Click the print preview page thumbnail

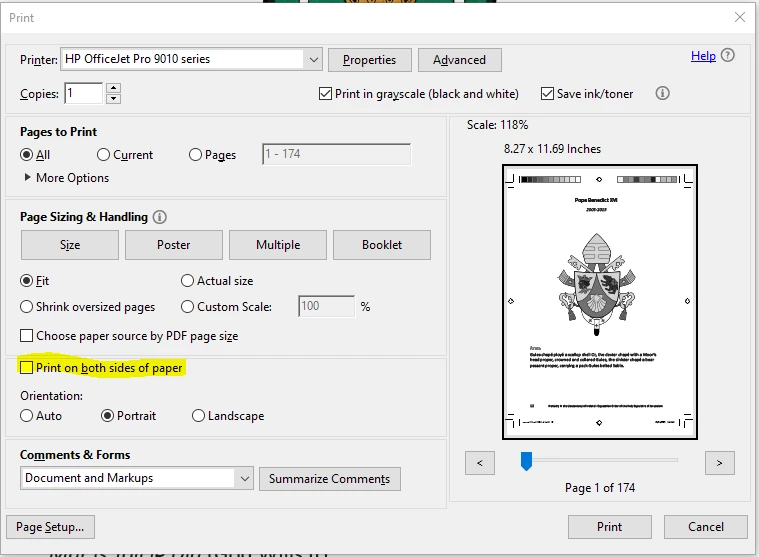(600, 302)
